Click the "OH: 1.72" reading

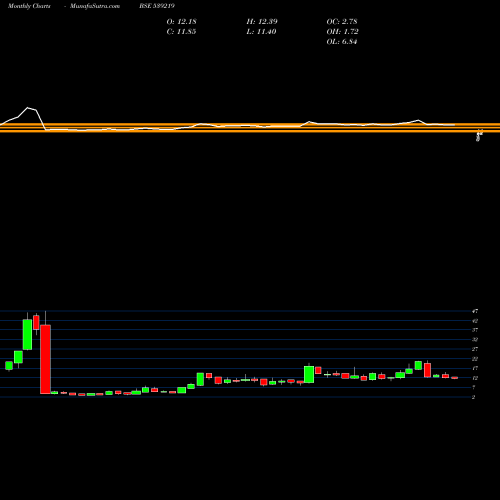tap(342, 32)
